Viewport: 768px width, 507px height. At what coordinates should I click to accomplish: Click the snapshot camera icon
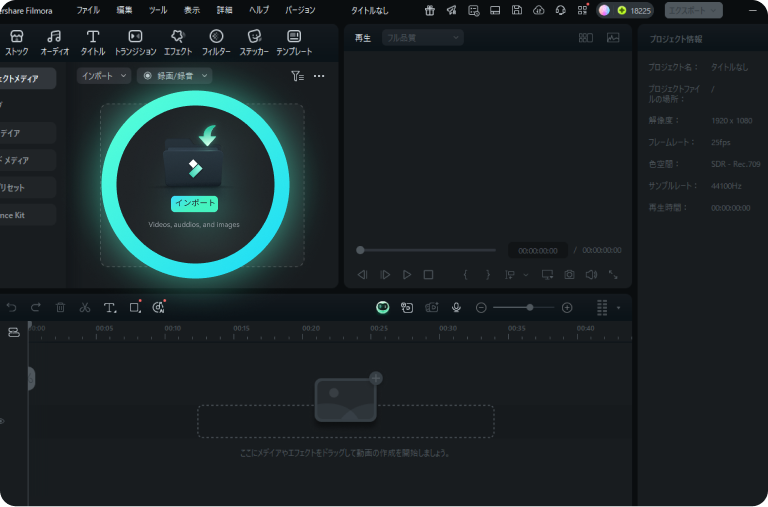pos(569,275)
